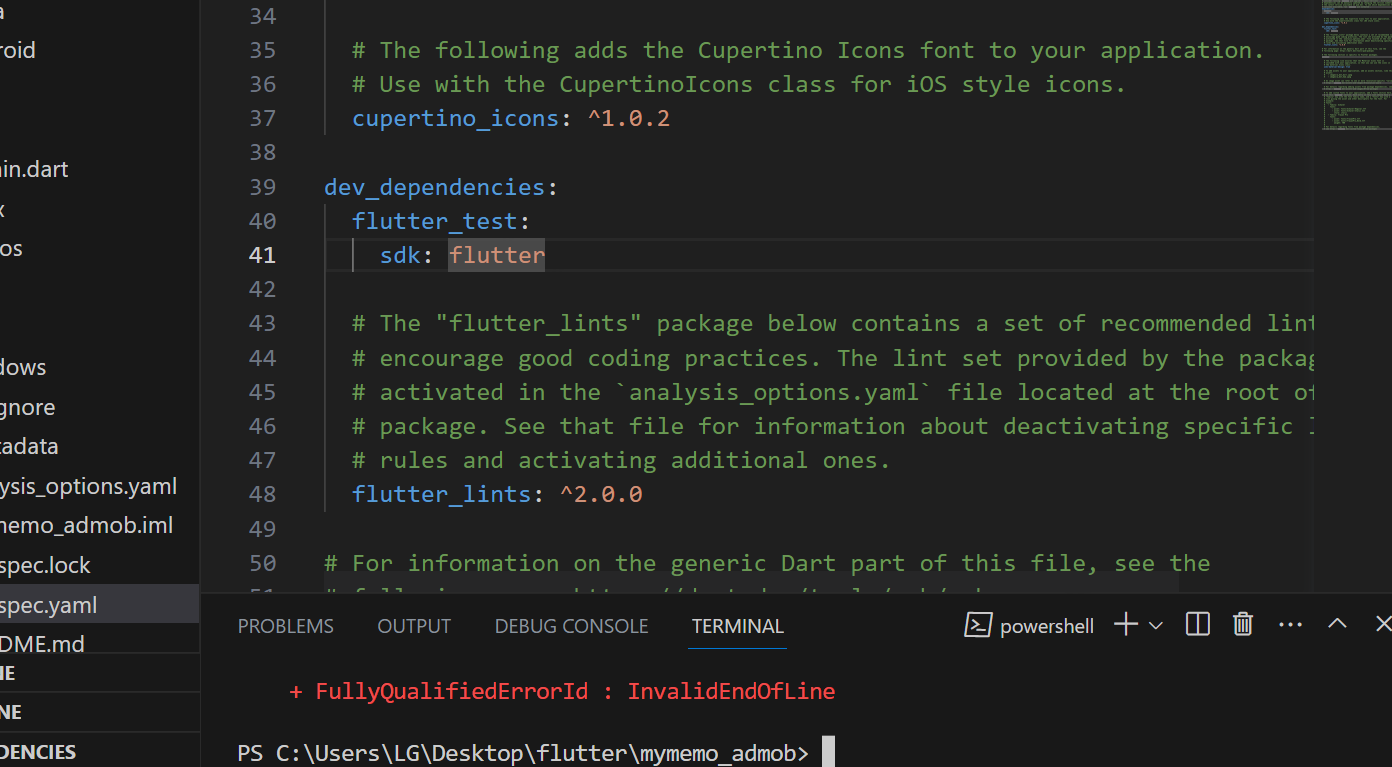Open the launch profile dropdown arrow
The width and height of the screenshot is (1392, 767).
[x=1156, y=626]
